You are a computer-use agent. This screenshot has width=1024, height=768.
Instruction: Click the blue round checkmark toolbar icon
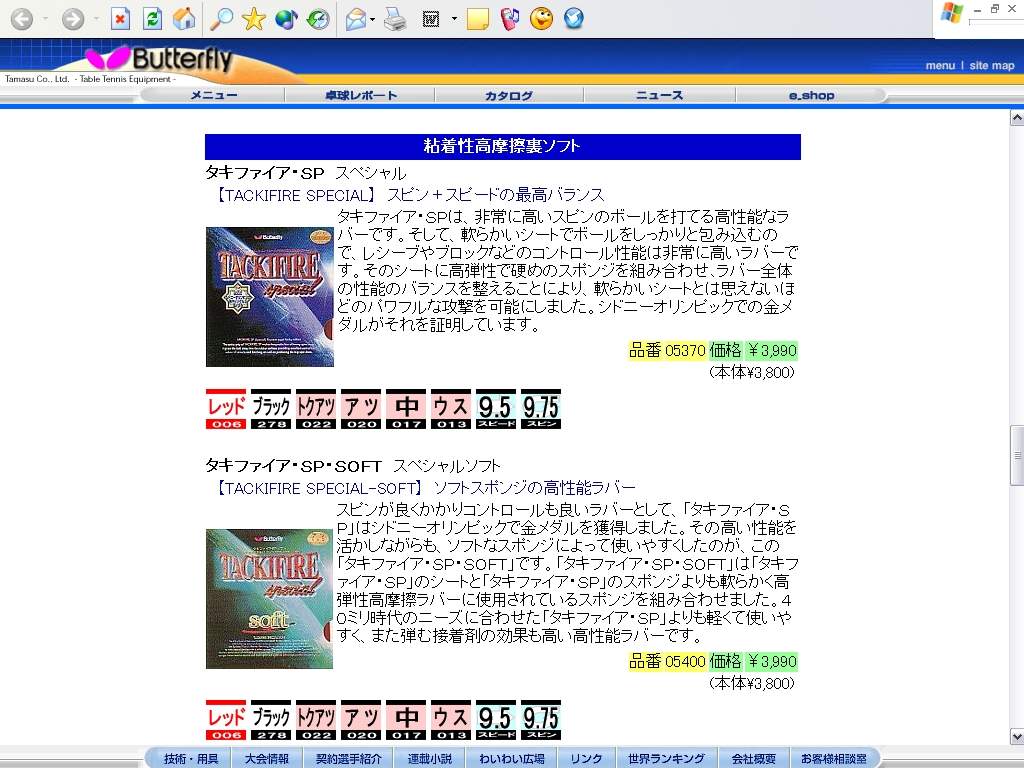click(573, 19)
